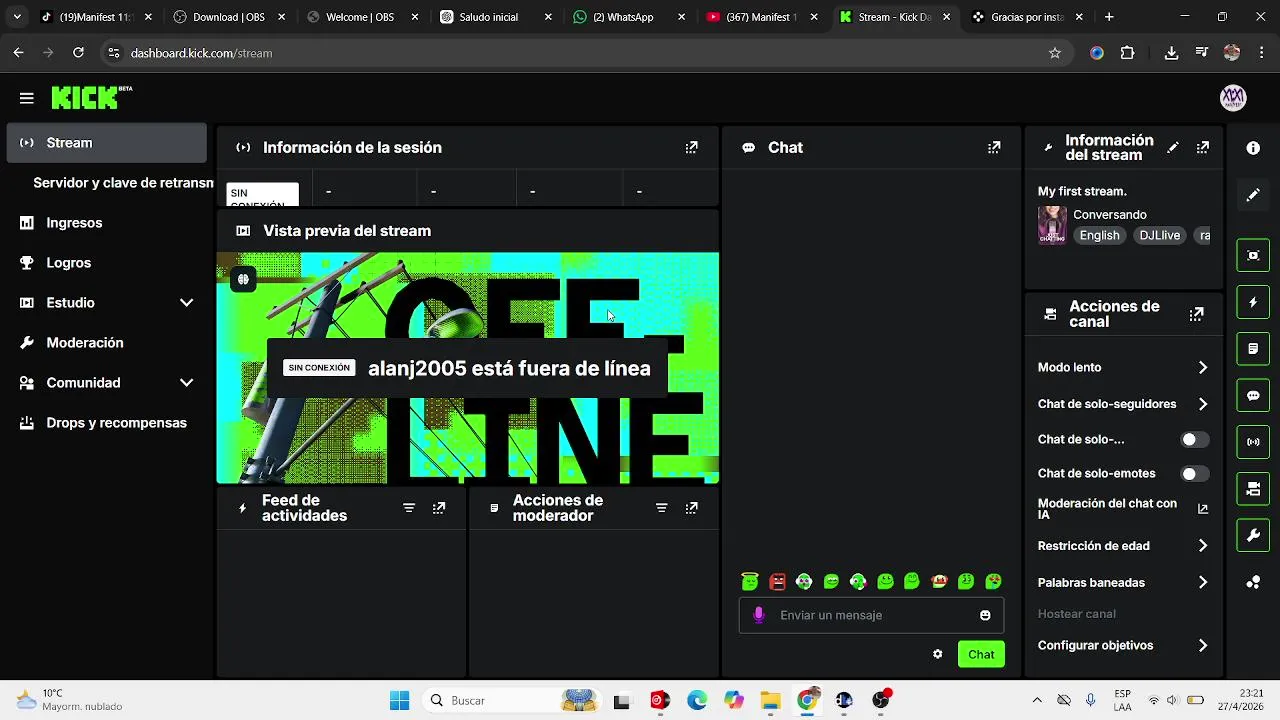Toggle the Chat de solo-... switch
The image size is (1280, 720).
click(1194, 440)
